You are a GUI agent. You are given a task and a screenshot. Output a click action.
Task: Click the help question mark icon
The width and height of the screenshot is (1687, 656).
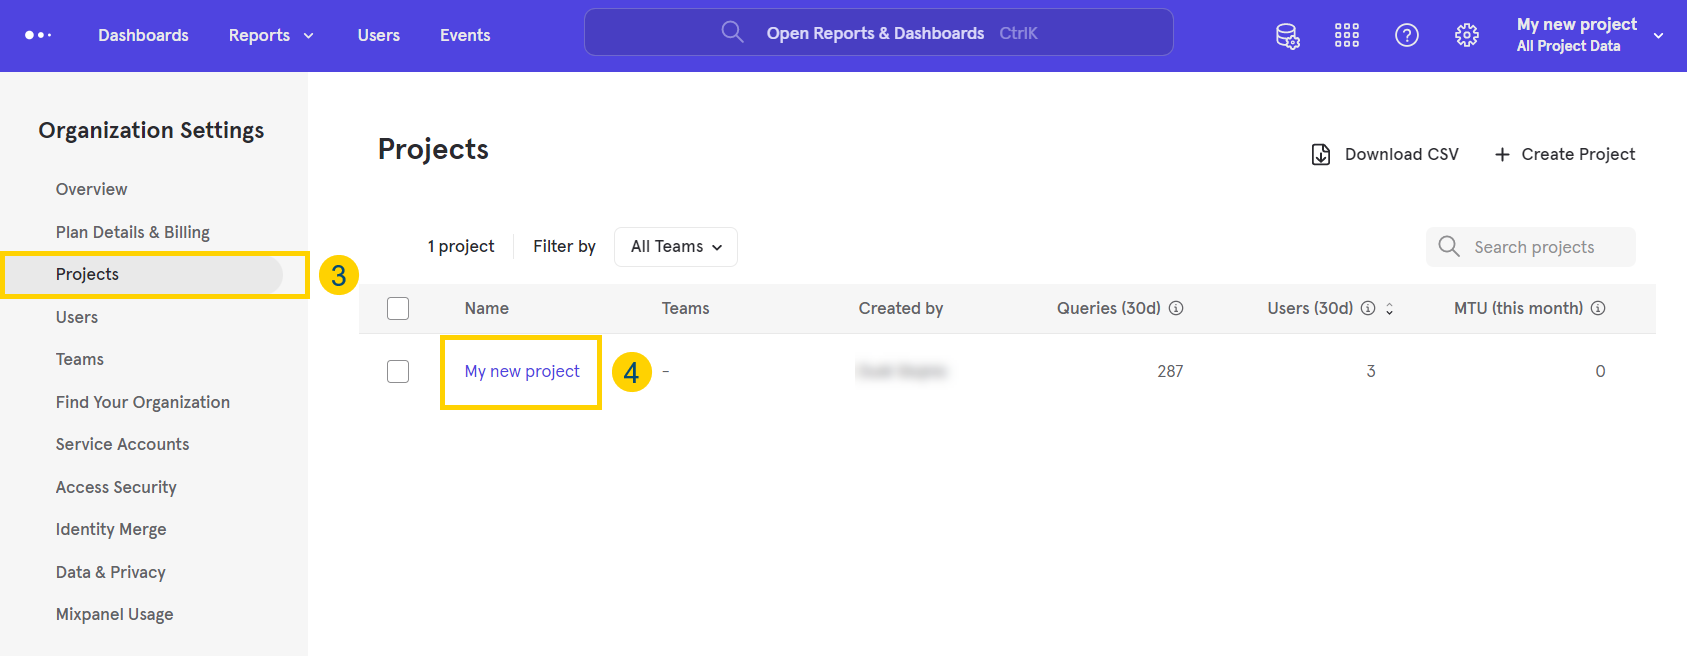[1406, 36]
